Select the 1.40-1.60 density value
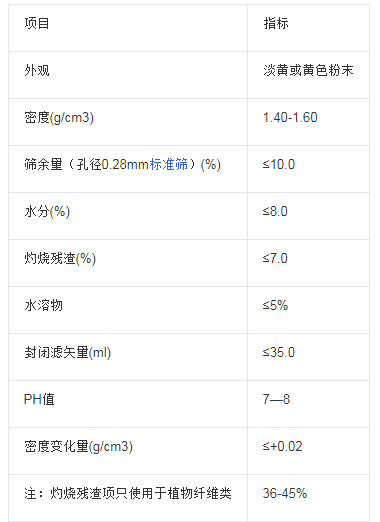Image resolution: width=380 pixels, height=522 pixels. (290, 118)
